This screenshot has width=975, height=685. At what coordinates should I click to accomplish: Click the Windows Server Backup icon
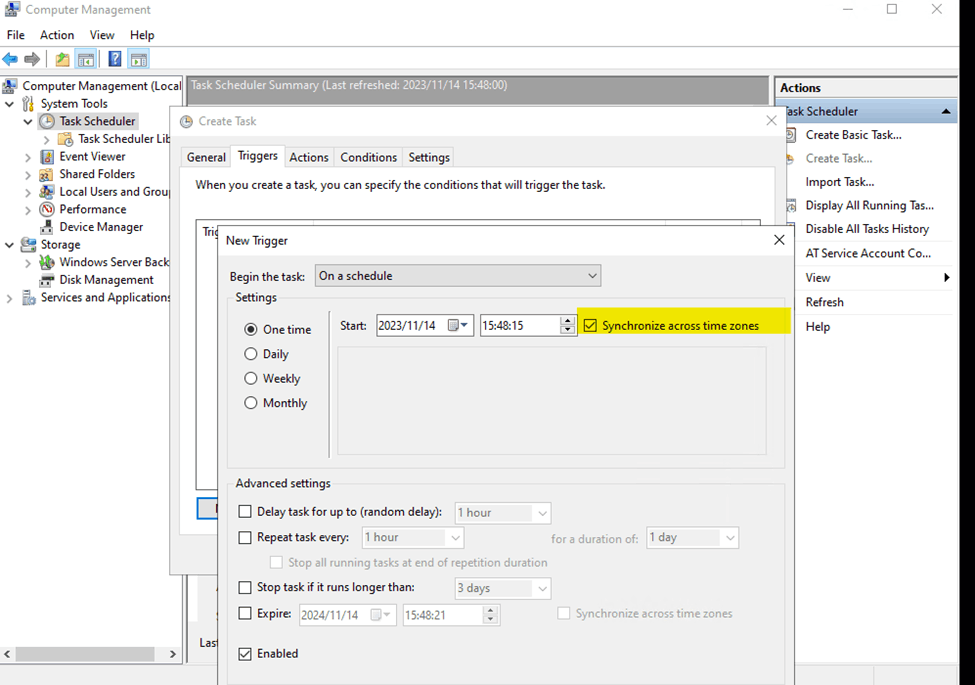coord(47,262)
